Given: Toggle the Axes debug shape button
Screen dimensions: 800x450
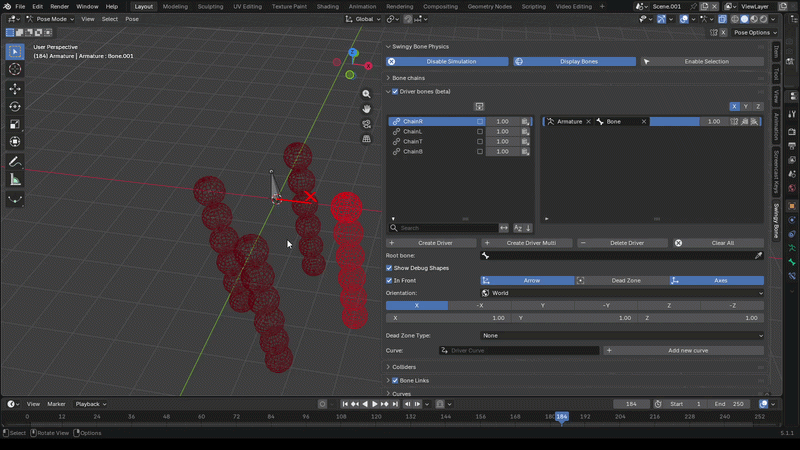Looking at the screenshot, I should click(x=717, y=281).
